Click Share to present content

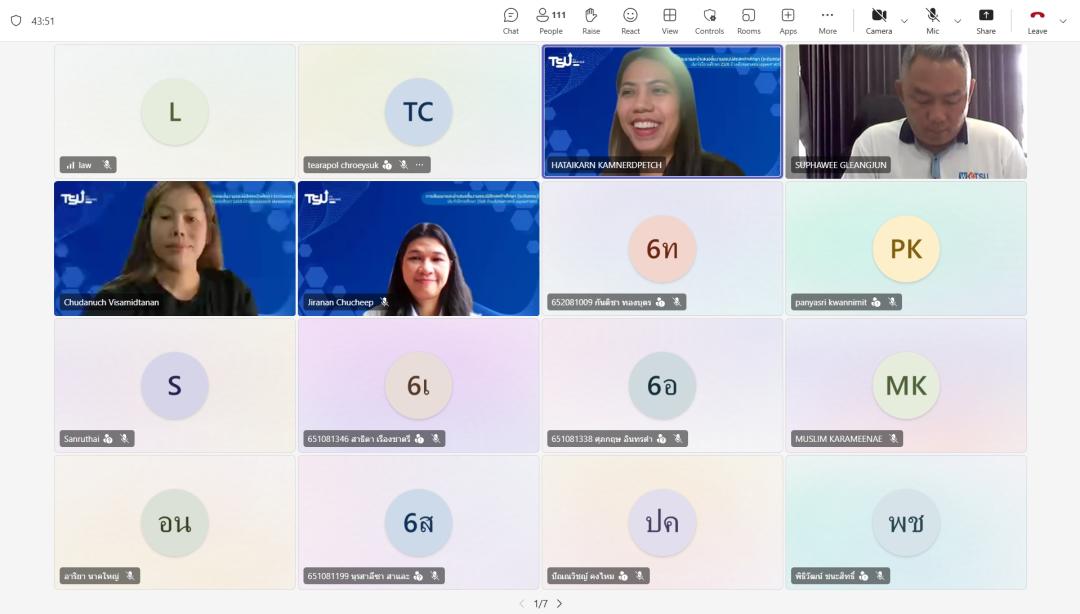(986, 20)
